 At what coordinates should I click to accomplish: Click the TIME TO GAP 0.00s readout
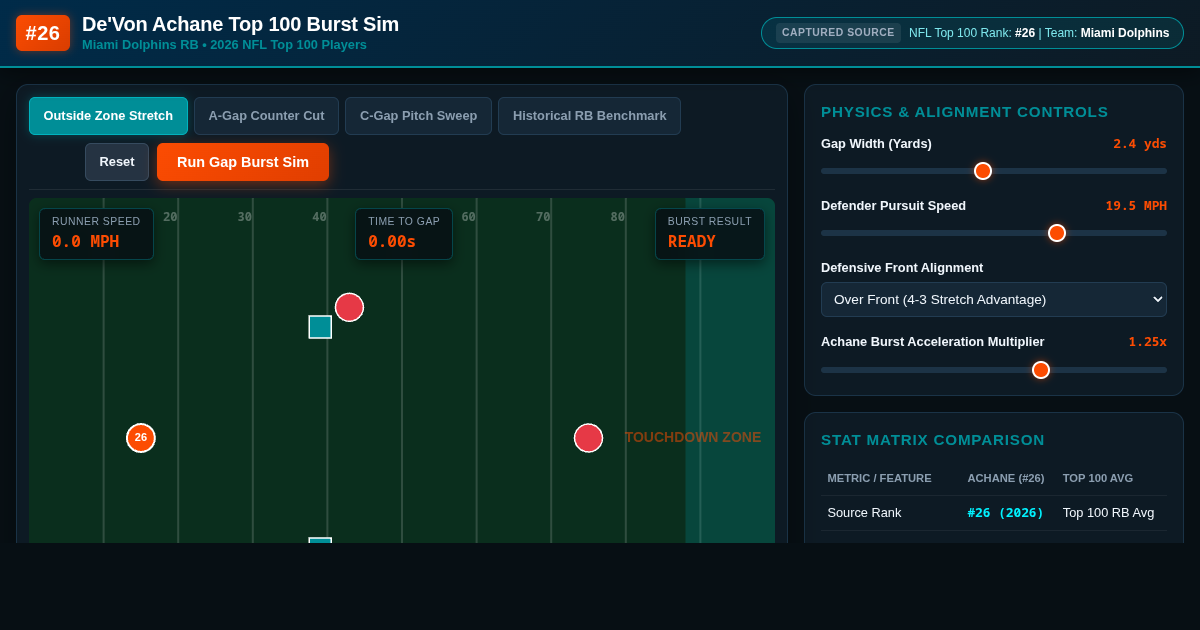(404, 234)
